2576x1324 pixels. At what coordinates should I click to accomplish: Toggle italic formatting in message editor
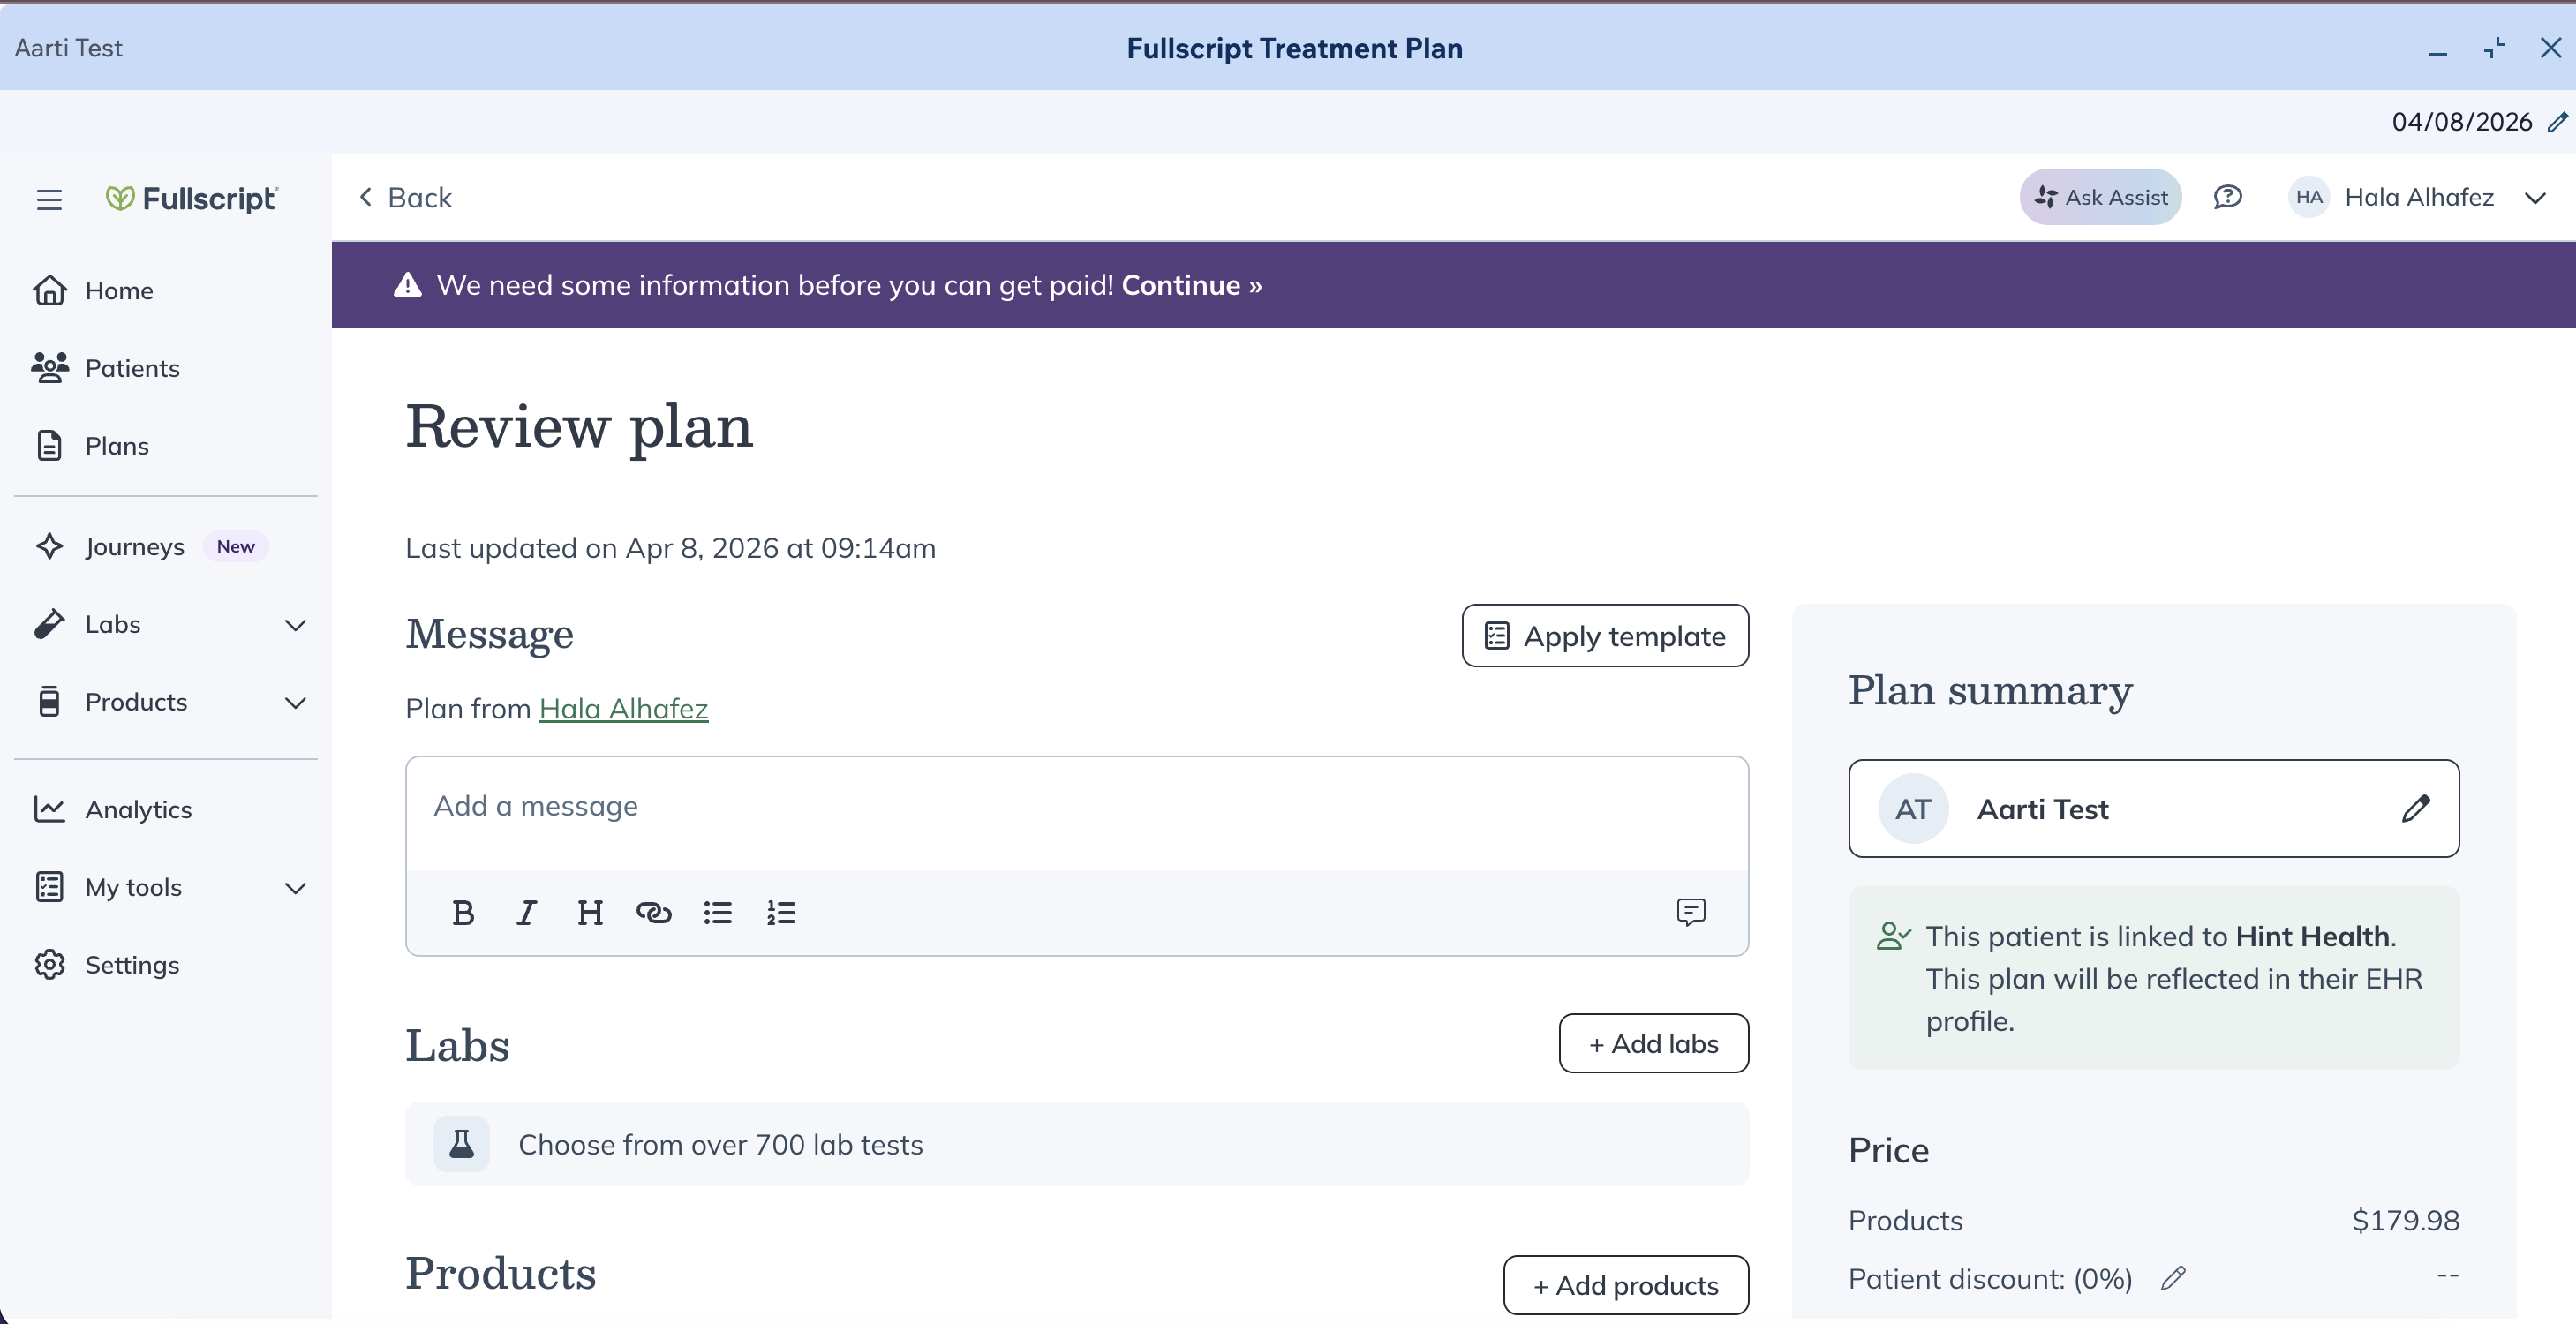click(526, 912)
